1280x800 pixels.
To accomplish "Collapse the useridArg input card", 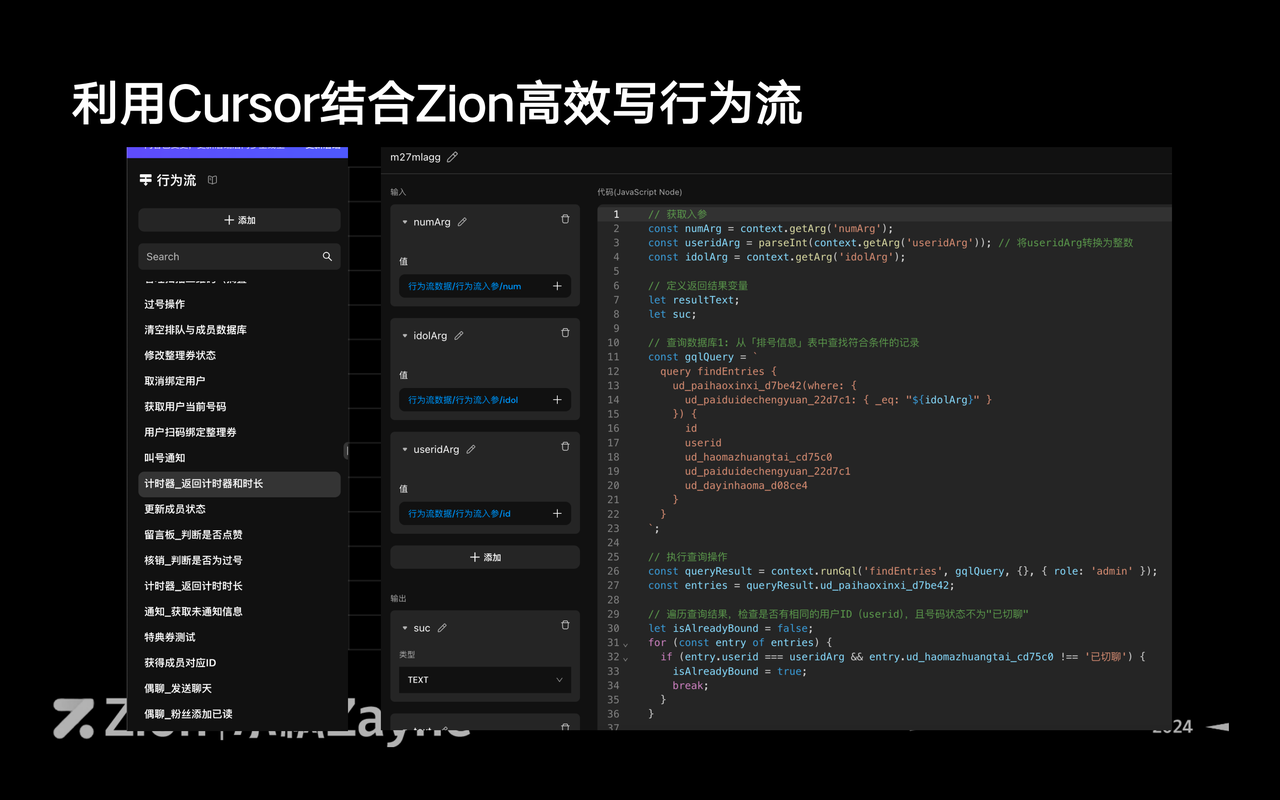I will (x=405, y=450).
